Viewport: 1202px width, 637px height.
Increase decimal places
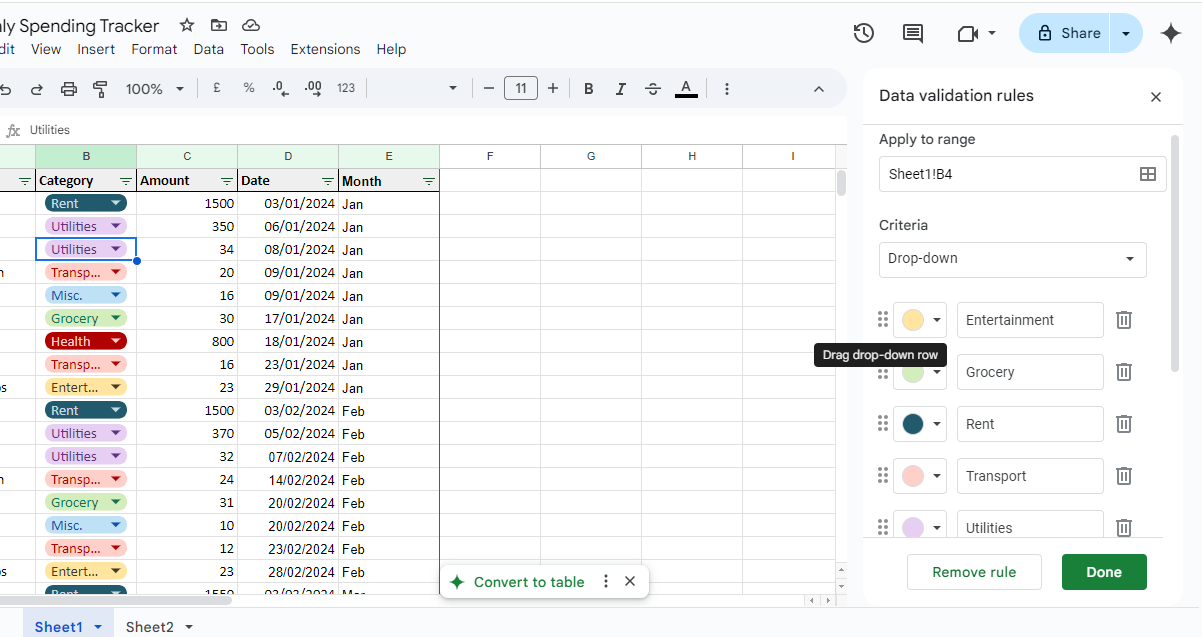[313, 88]
